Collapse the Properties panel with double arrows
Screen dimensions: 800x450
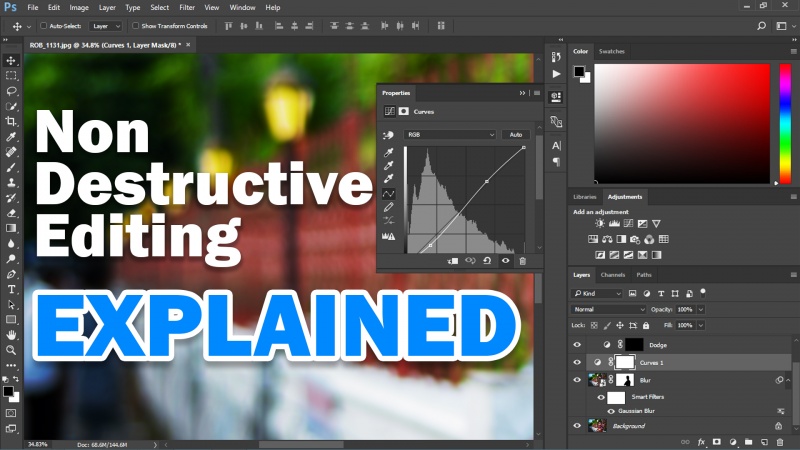522,93
